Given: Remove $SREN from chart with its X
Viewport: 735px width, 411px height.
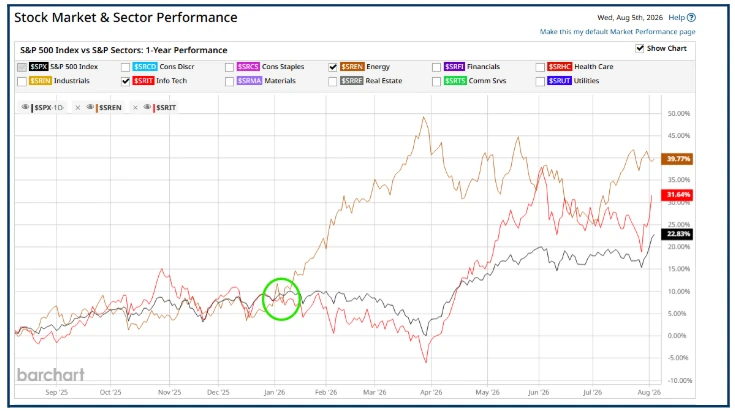Looking at the screenshot, I should click(78, 108).
